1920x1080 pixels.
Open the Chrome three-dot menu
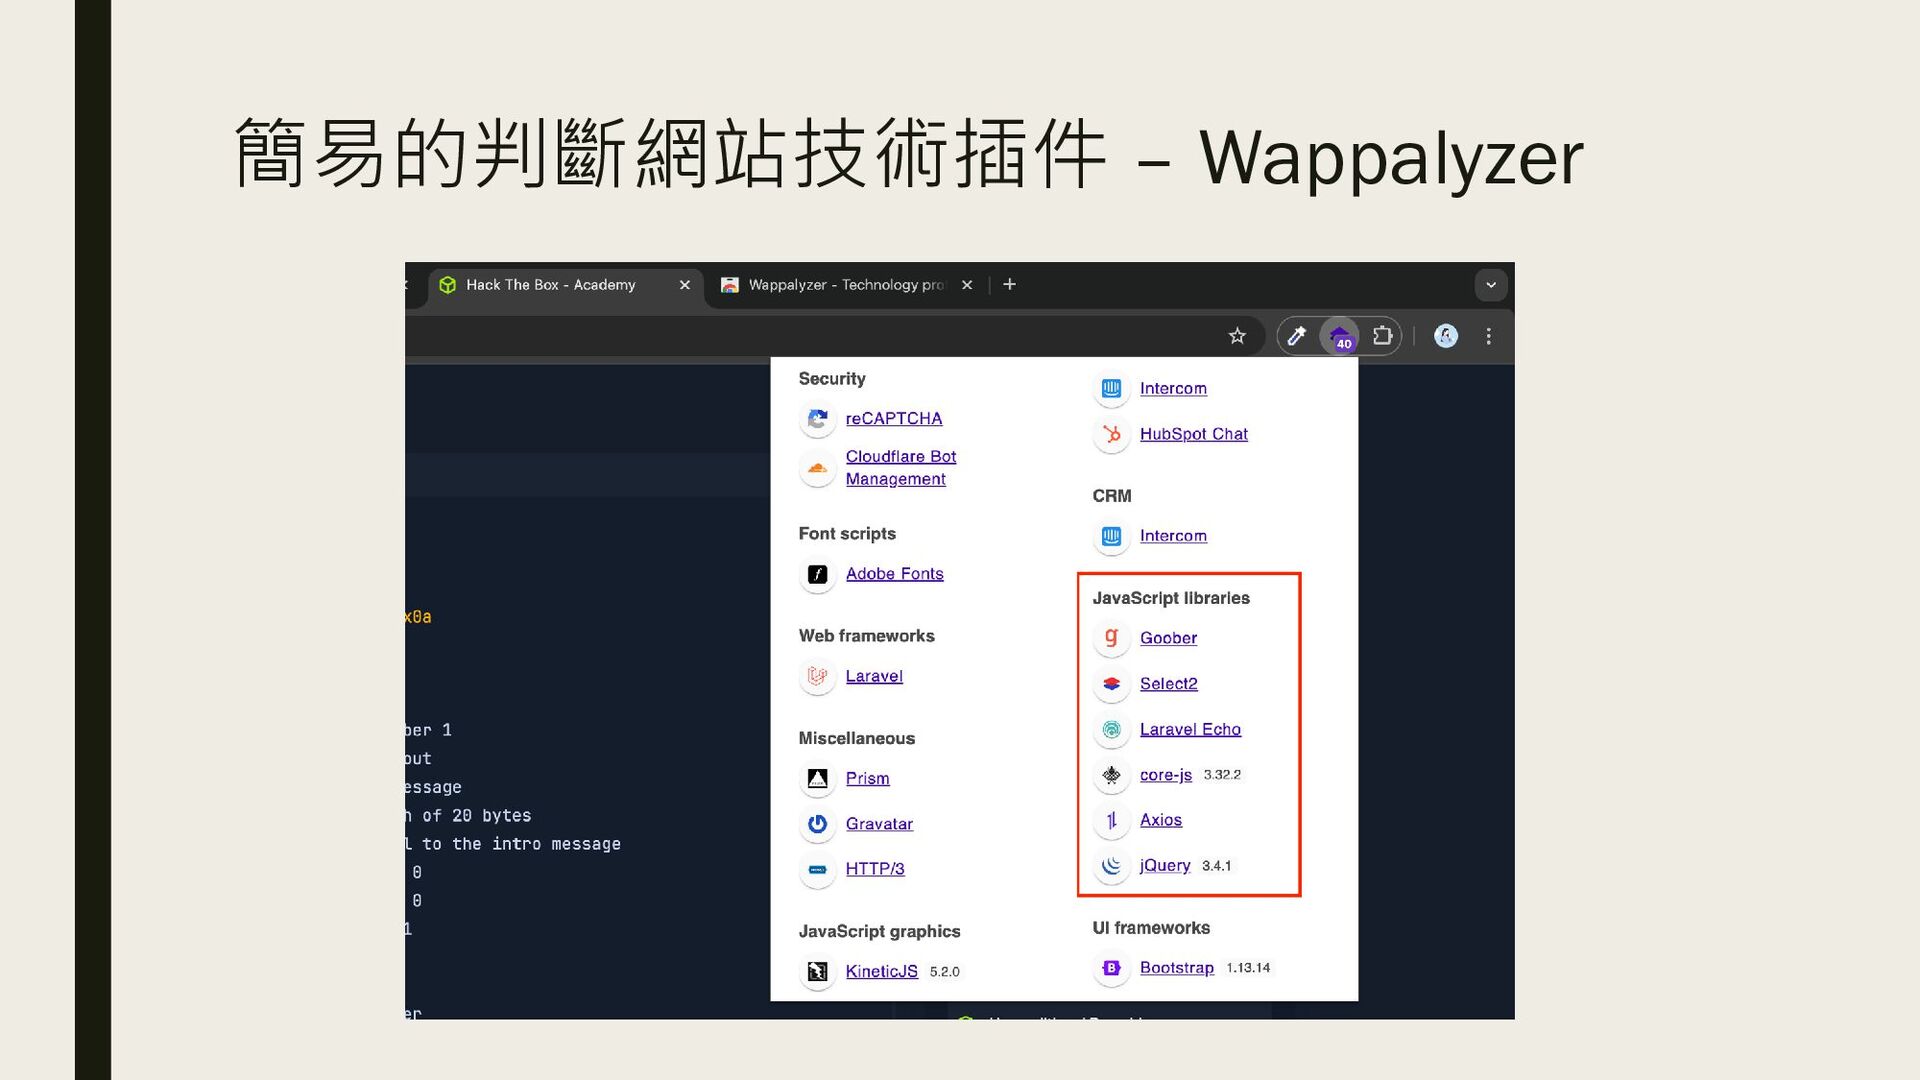[1489, 336]
